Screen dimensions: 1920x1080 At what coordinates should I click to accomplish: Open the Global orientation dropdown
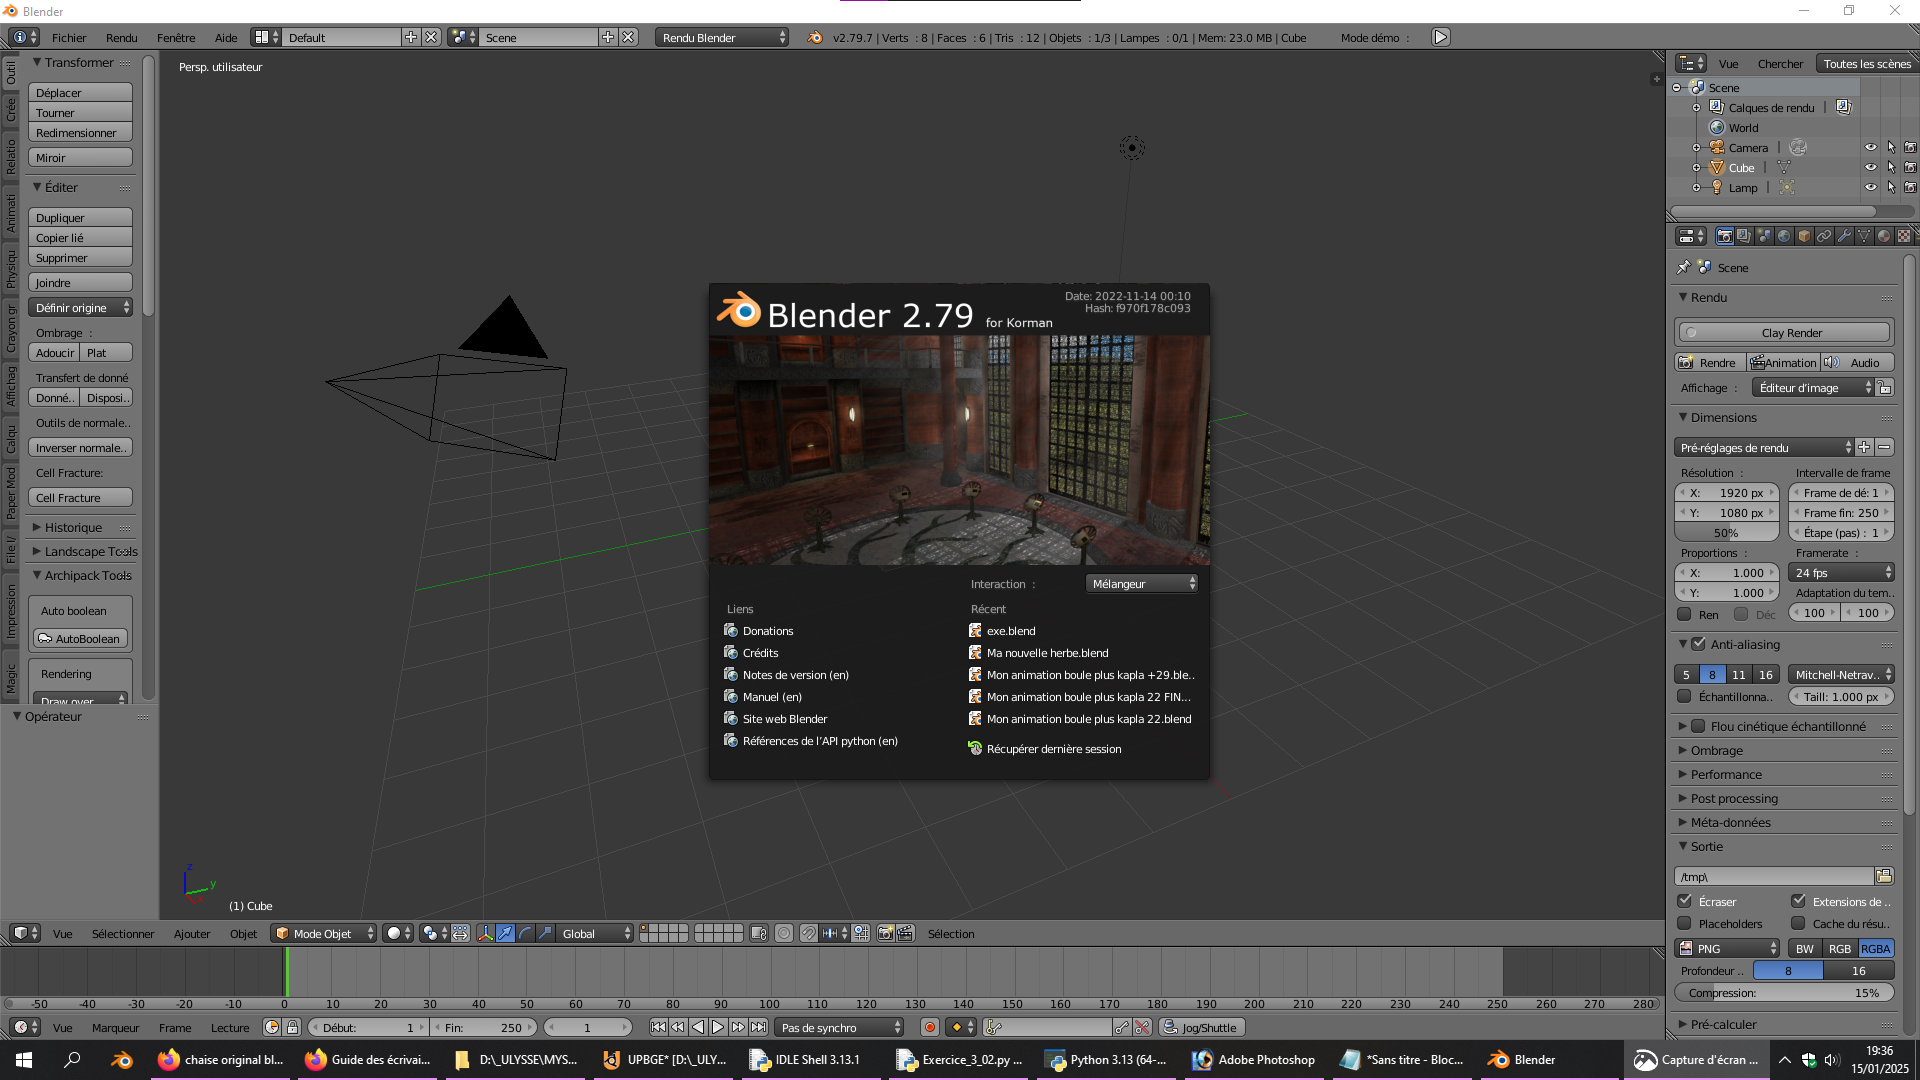pyautogui.click(x=594, y=933)
